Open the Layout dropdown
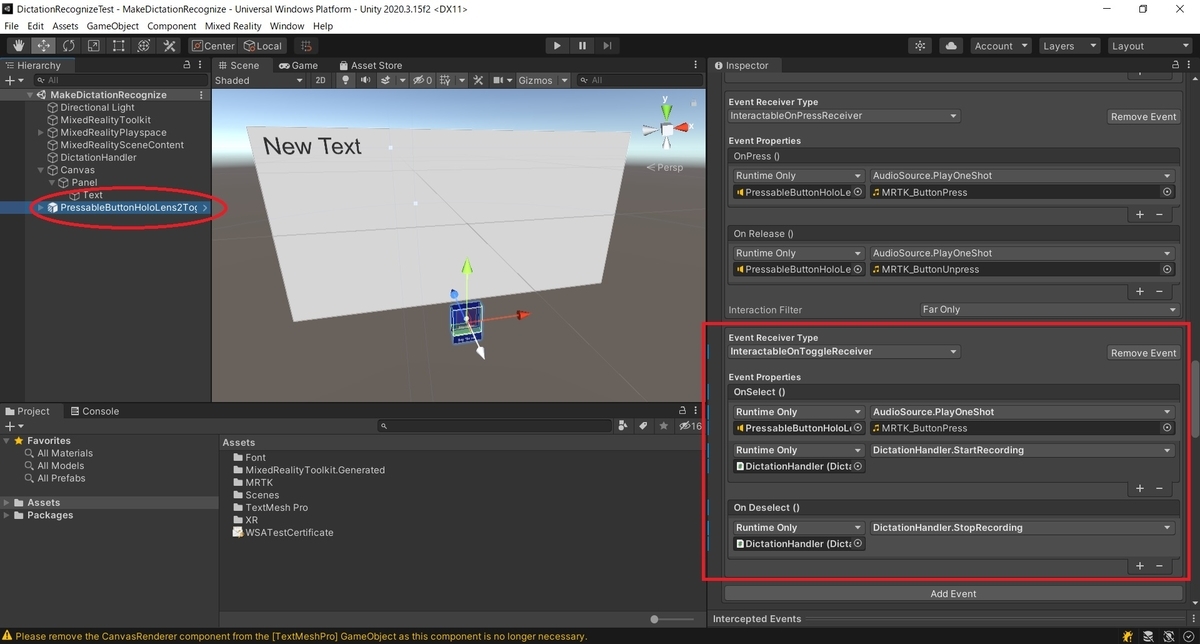The height and width of the screenshot is (644, 1200). tap(1148, 46)
